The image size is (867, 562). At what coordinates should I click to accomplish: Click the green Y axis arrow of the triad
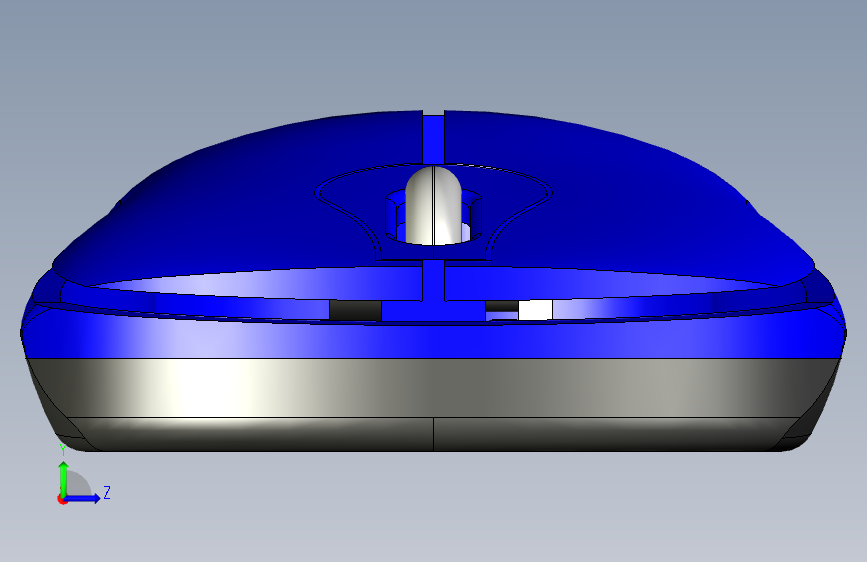point(64,478)
